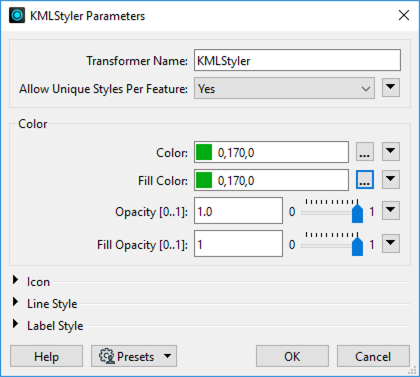Click the arrow menu beside Fill Color field
The image size is (420, 377).
pos(391,180)
